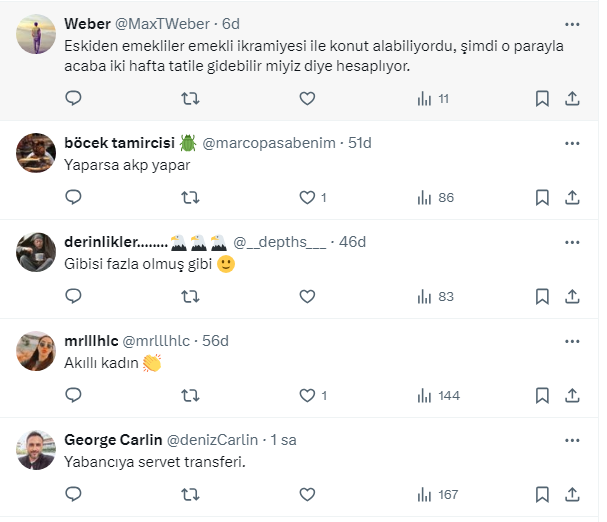
Task: Click the mrlllhlc profile avatar
Action: pos(36,350)
